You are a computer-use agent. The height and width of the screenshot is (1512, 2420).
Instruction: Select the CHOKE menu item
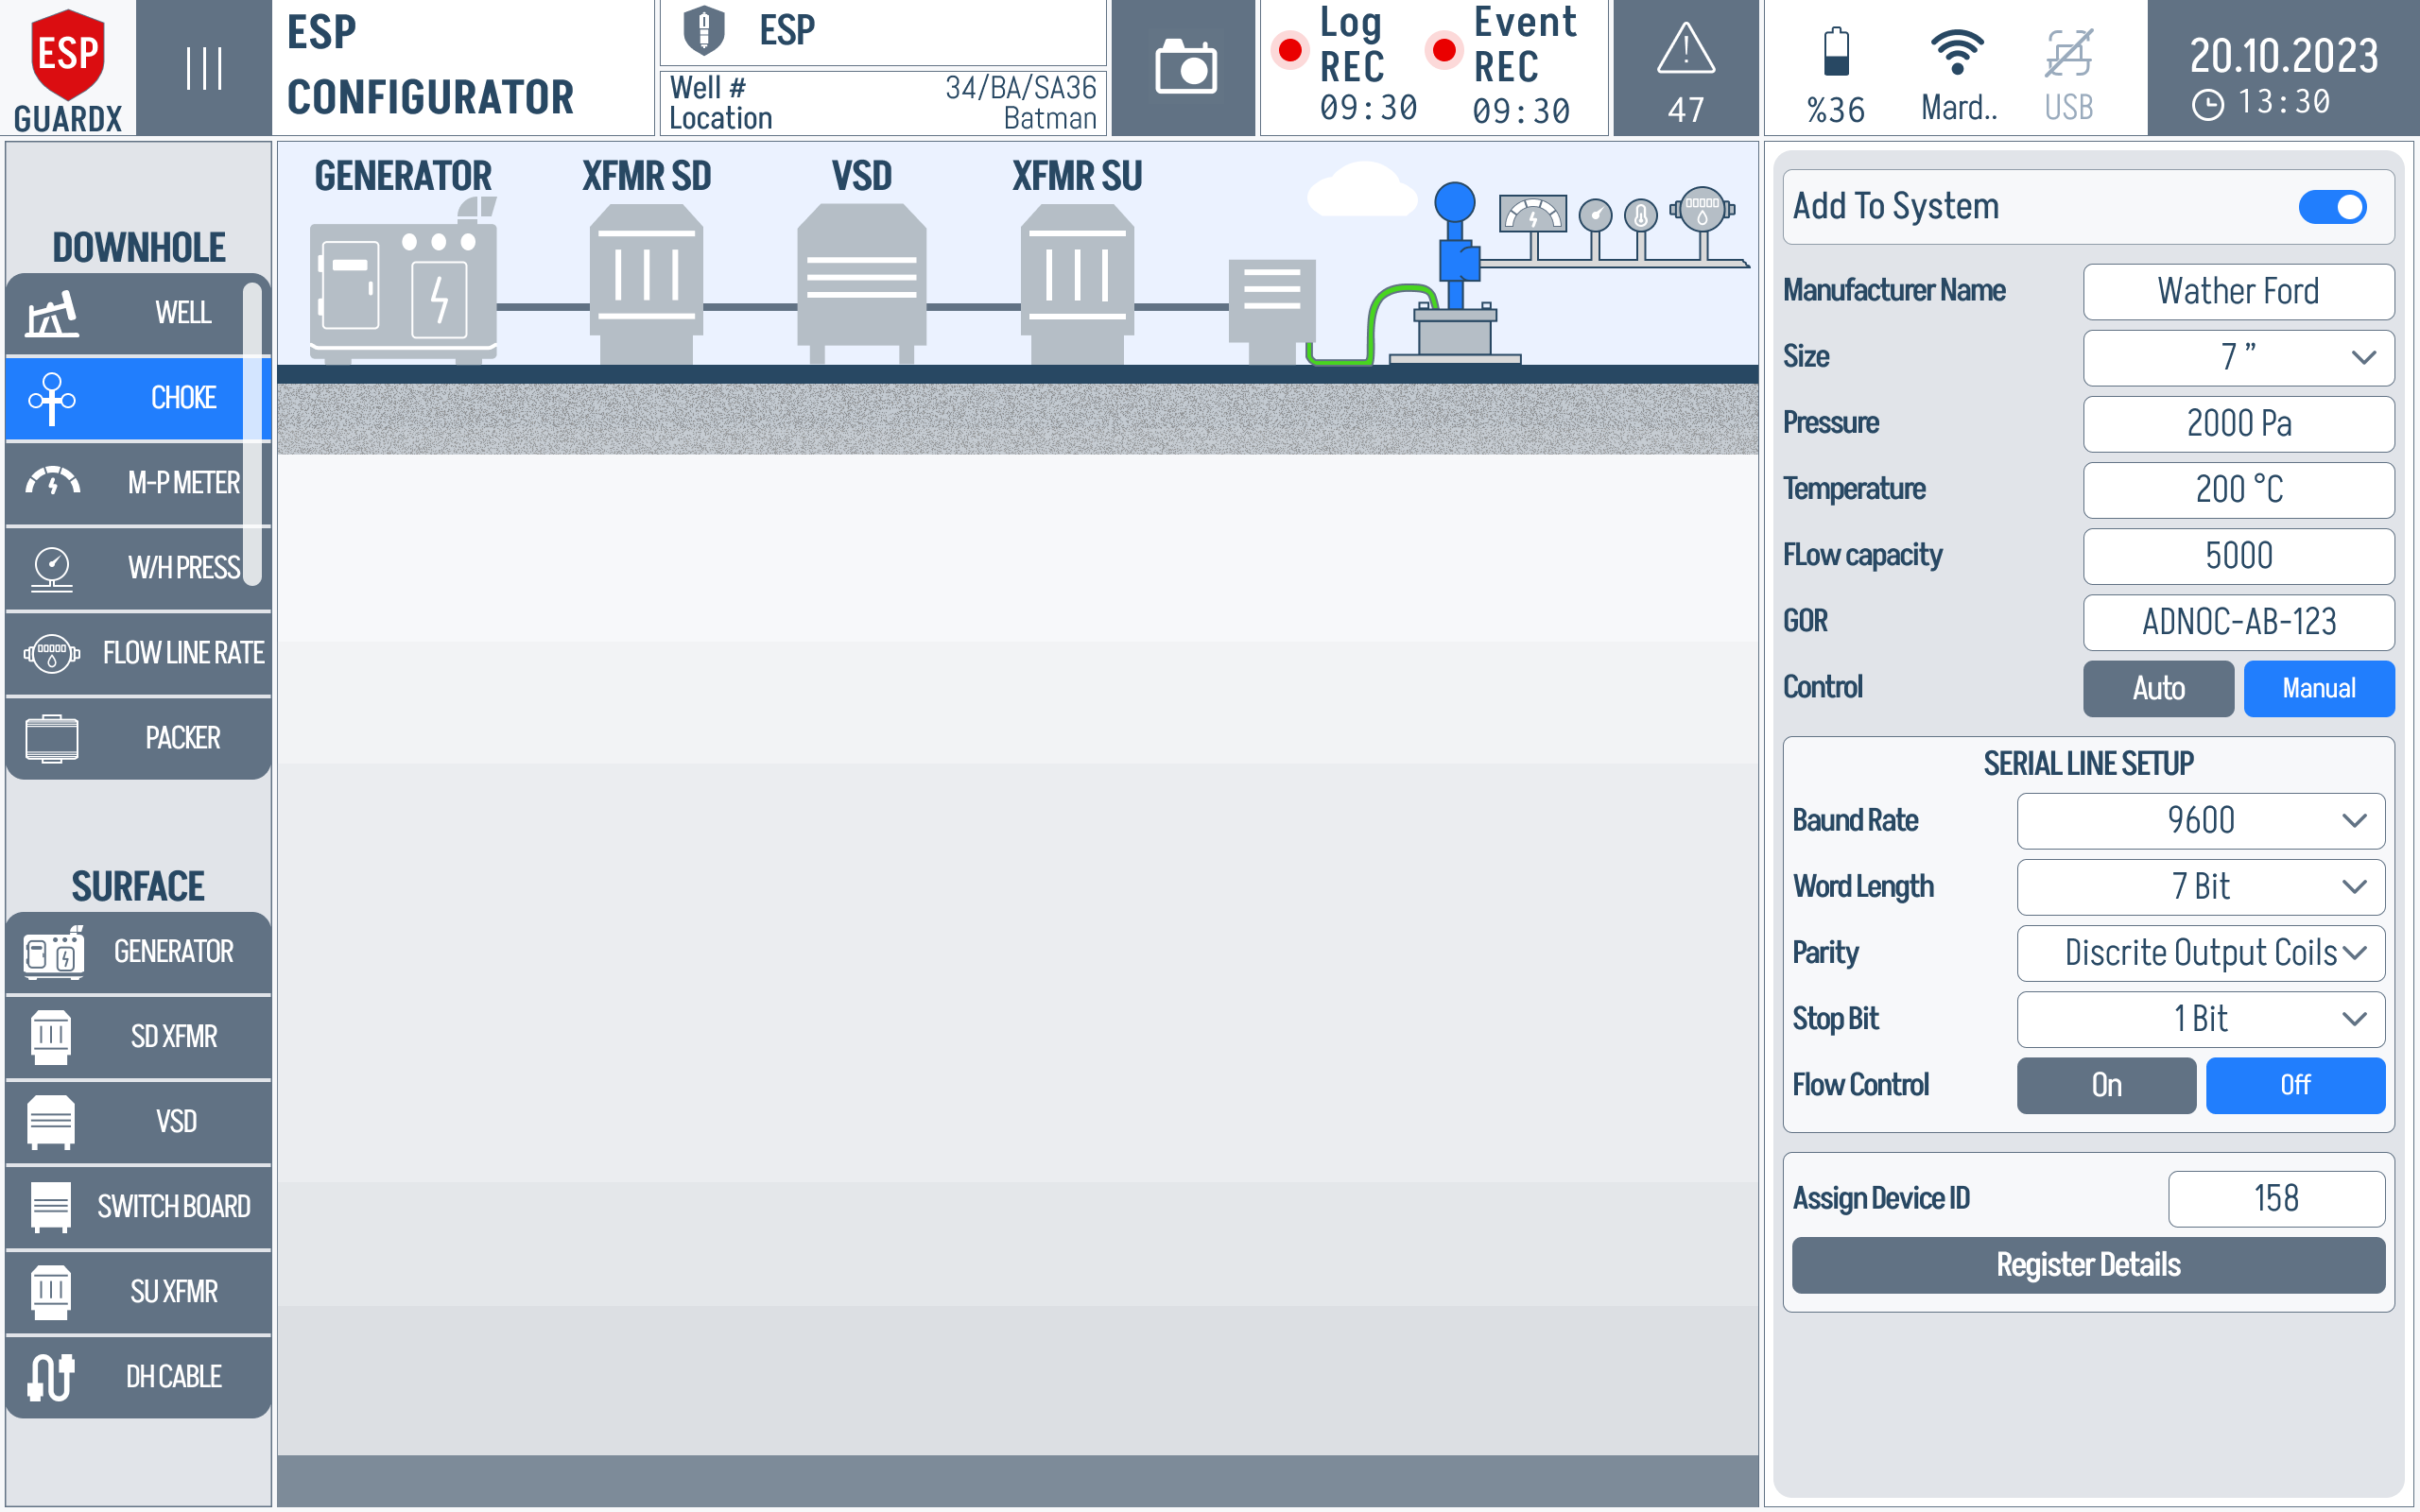pos(138,398)
